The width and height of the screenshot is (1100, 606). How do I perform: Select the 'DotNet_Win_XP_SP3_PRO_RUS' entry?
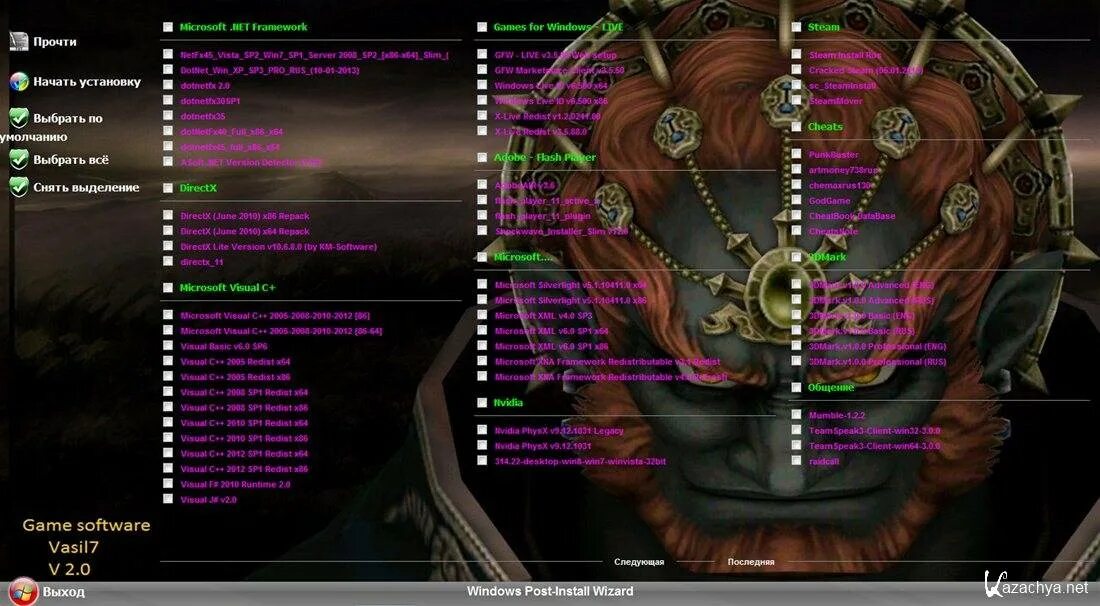(269, 70)
